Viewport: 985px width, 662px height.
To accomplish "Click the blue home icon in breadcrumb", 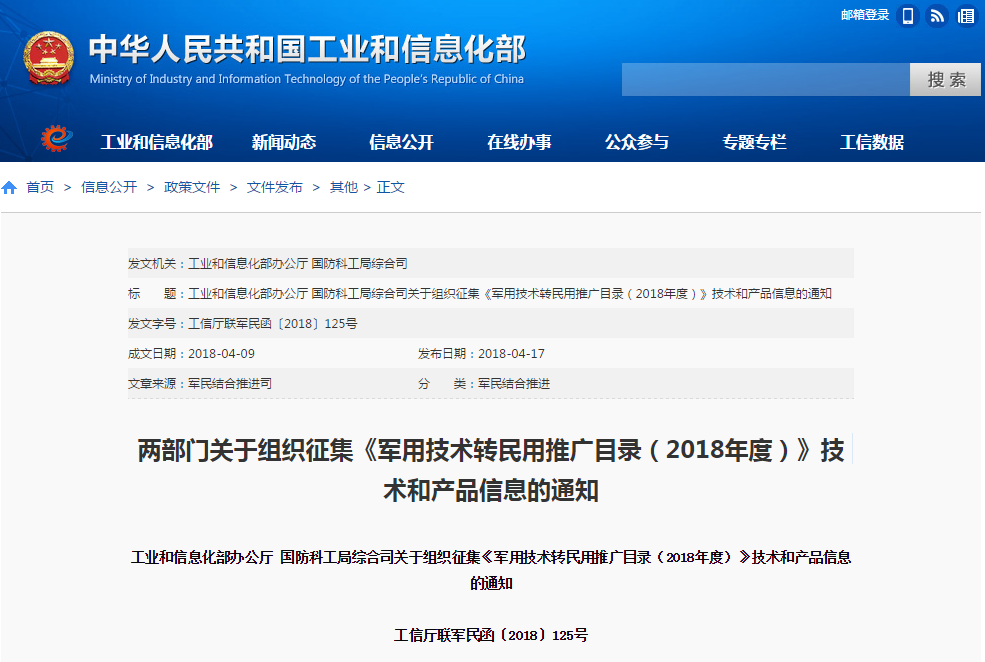I will tap(9, 187).
